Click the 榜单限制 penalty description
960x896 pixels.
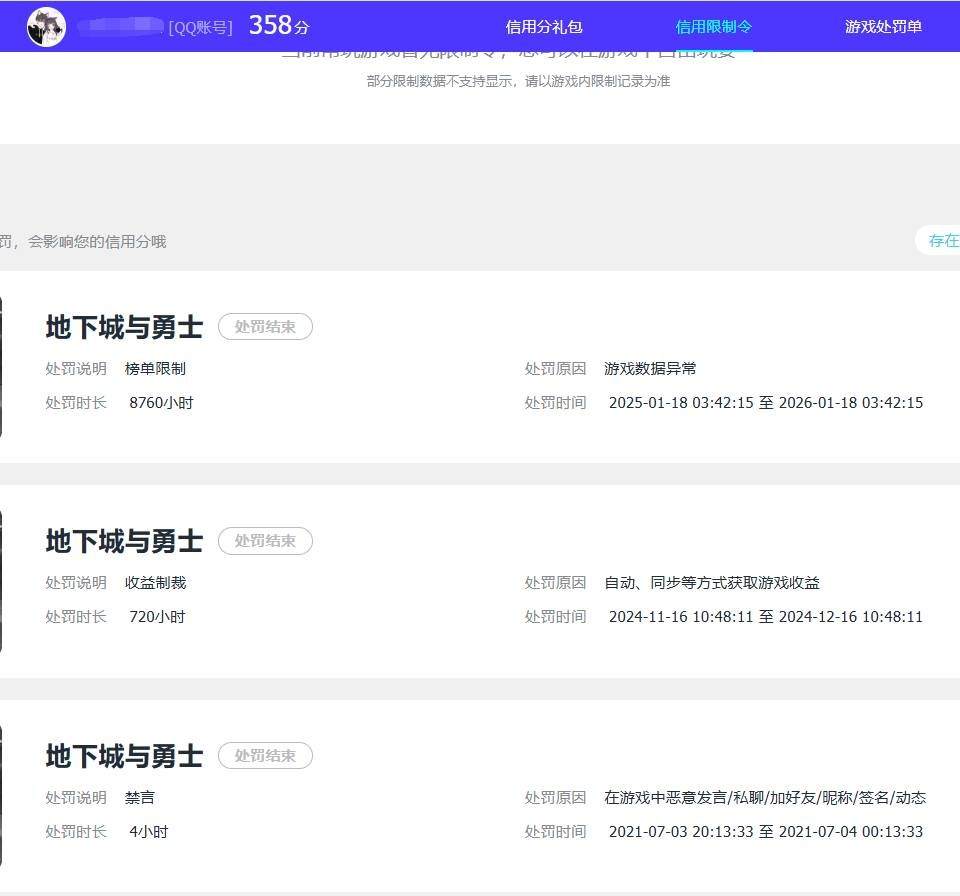tap(155, 369)
